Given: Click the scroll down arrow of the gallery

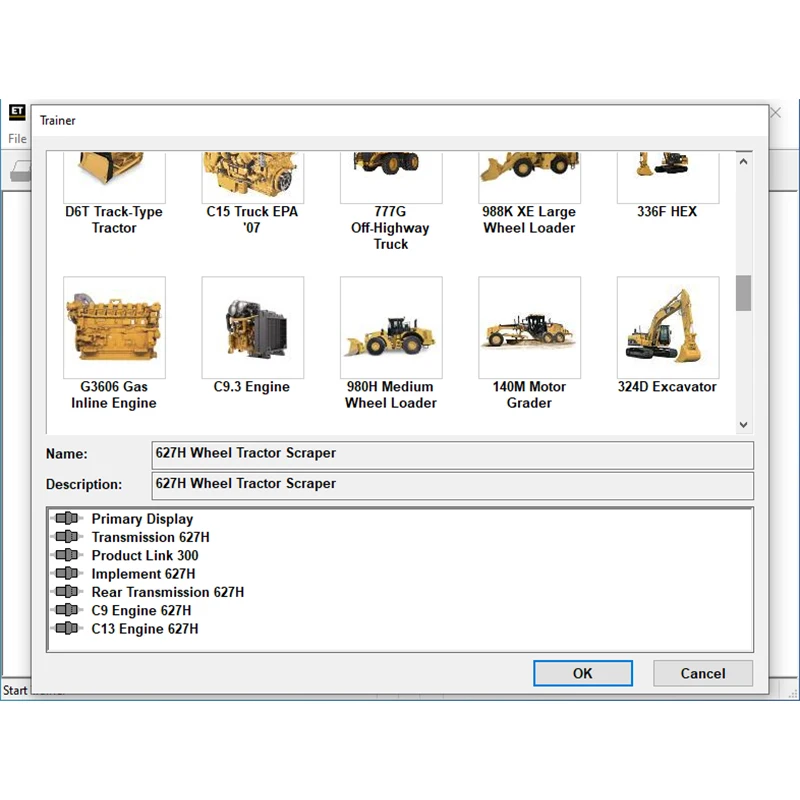Looking at the screenshot, I should coord(743,424).
